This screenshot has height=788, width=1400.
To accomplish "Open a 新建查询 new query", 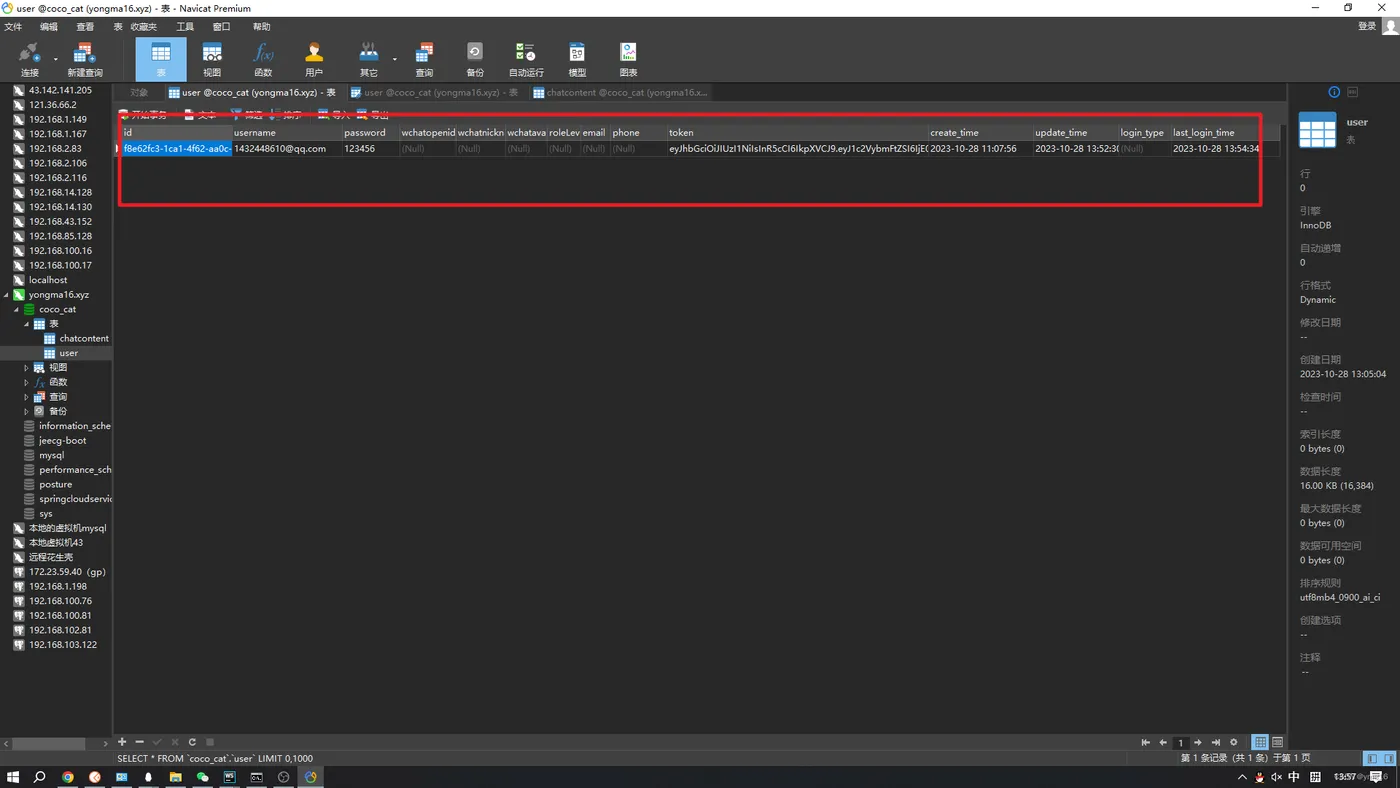I will point(85,59).
